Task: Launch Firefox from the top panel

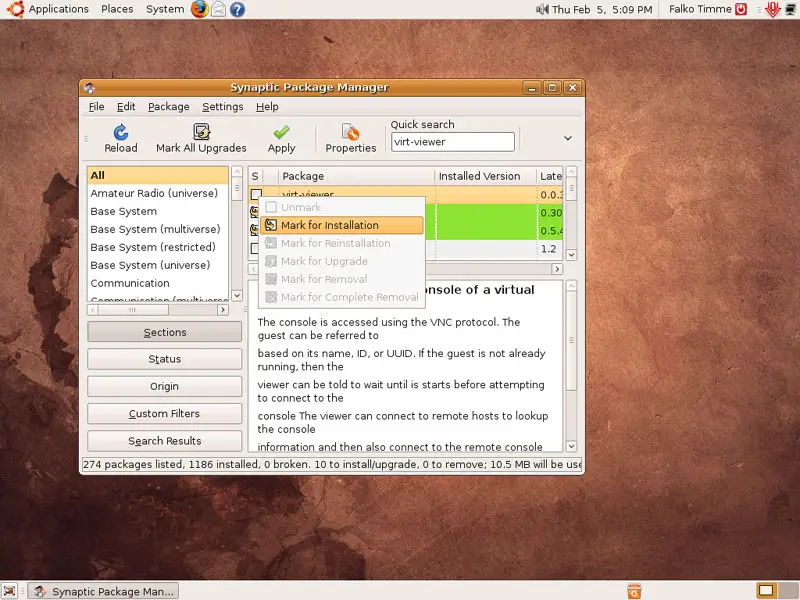Action: (199, 9)
